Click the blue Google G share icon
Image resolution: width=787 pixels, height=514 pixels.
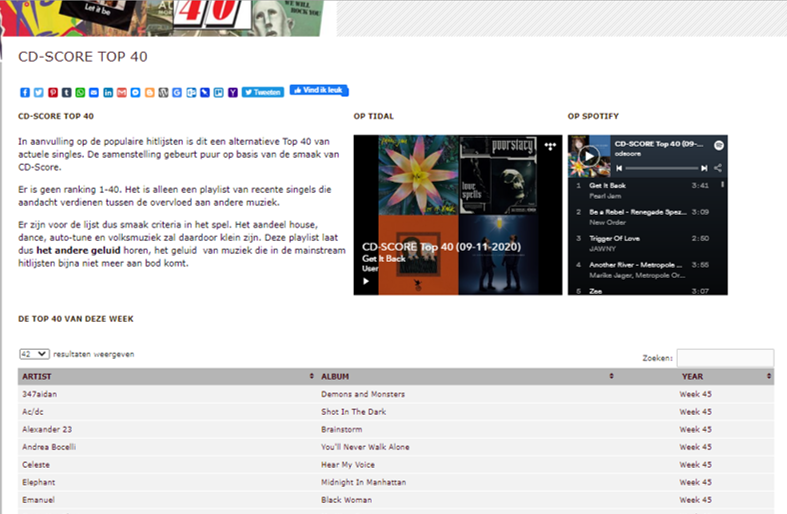pyautogui.click(x=177, y=92)
